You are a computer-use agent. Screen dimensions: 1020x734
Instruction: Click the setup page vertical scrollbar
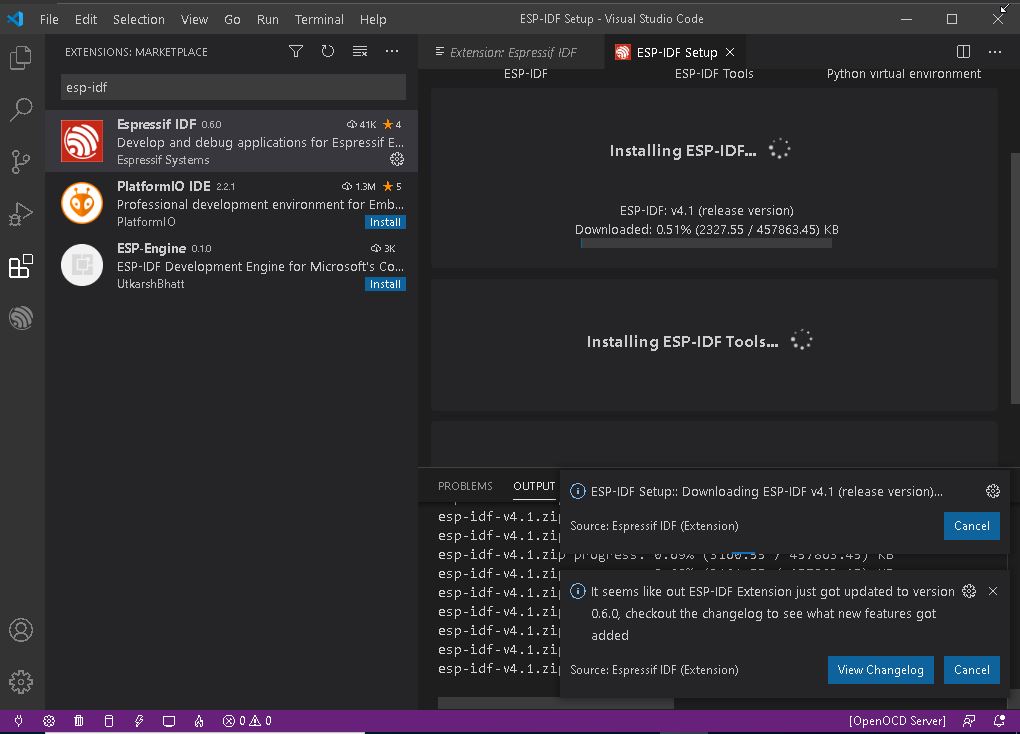[1015, 279]
